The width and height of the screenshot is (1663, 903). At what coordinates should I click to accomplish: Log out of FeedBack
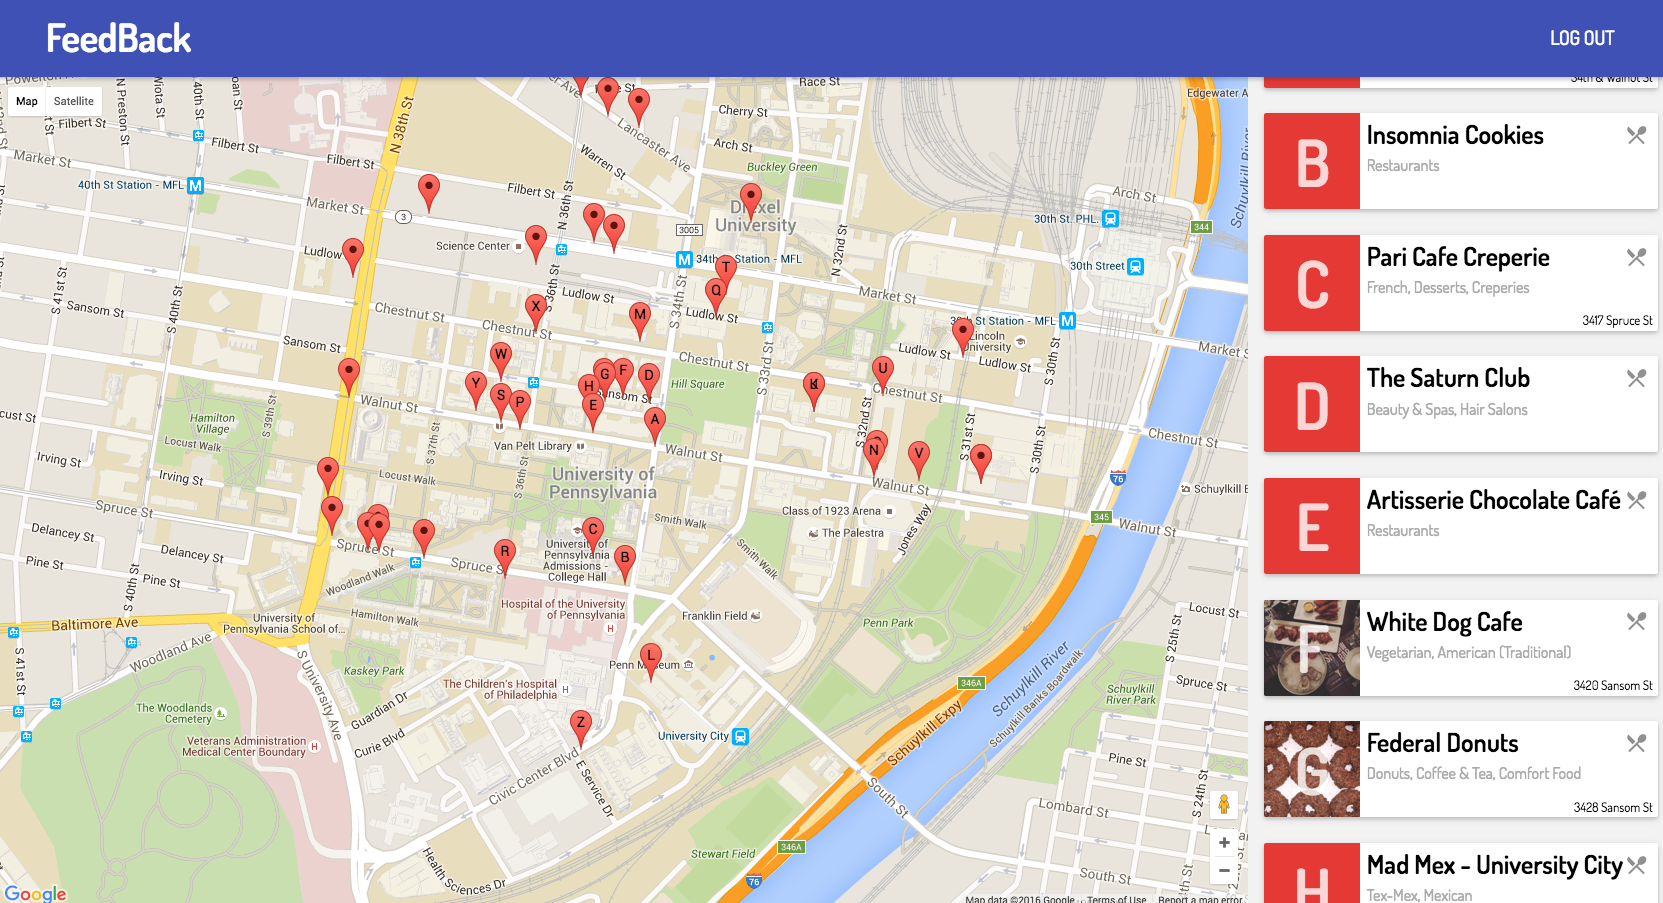pyautogui.click(x=1582, y=38)
